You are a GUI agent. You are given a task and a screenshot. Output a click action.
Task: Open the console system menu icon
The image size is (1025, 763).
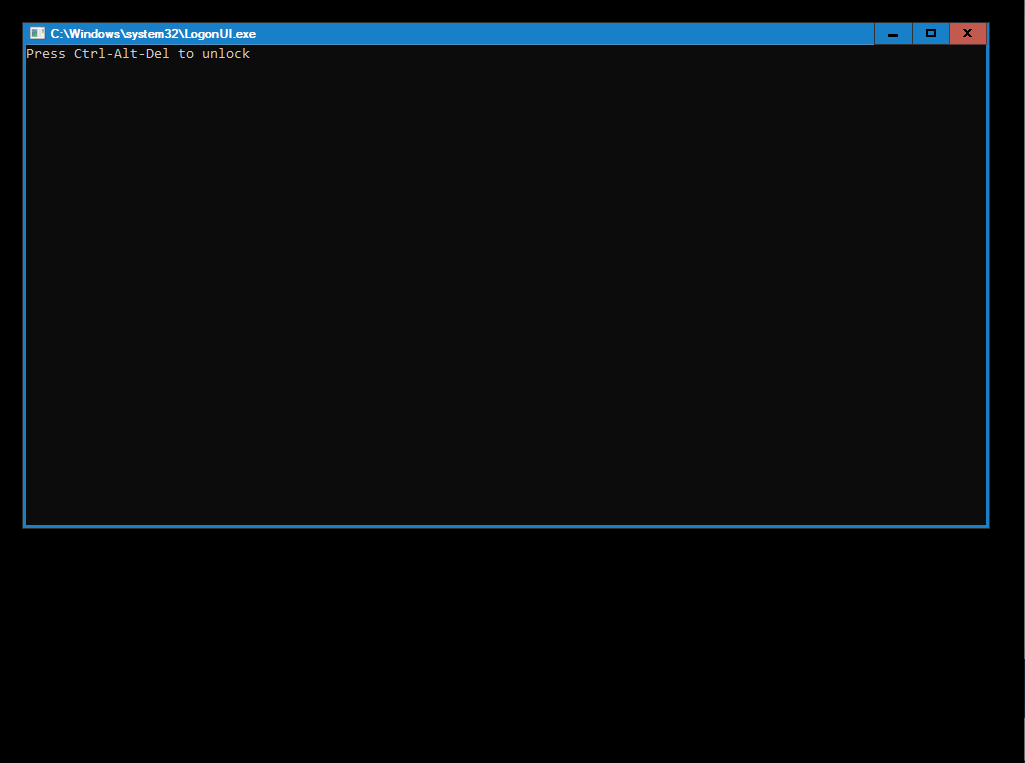38,34
